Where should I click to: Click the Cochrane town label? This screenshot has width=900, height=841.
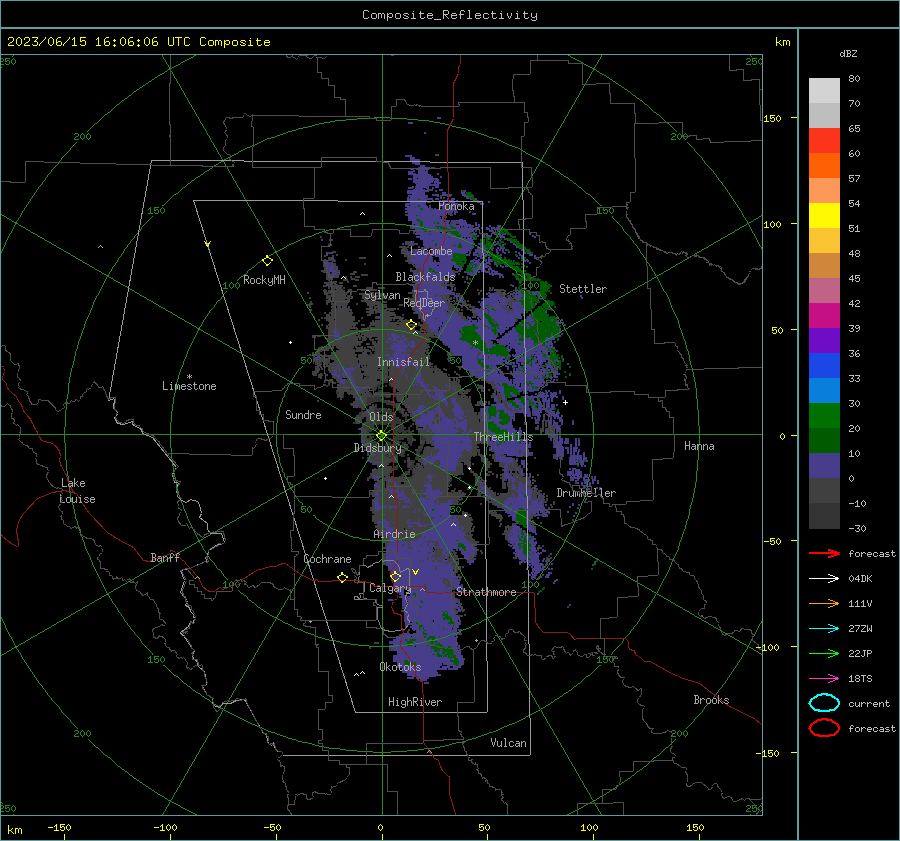(327, 559)
